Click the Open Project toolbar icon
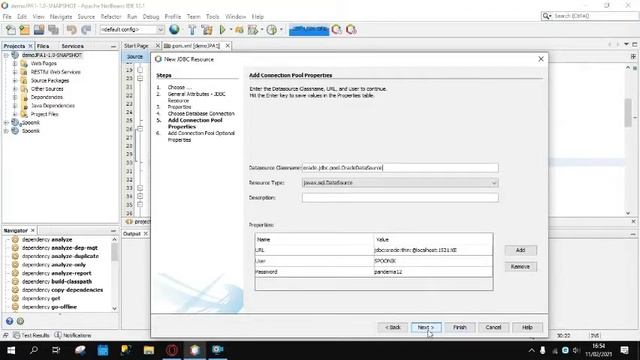640x360 pixels. [39, 30]
